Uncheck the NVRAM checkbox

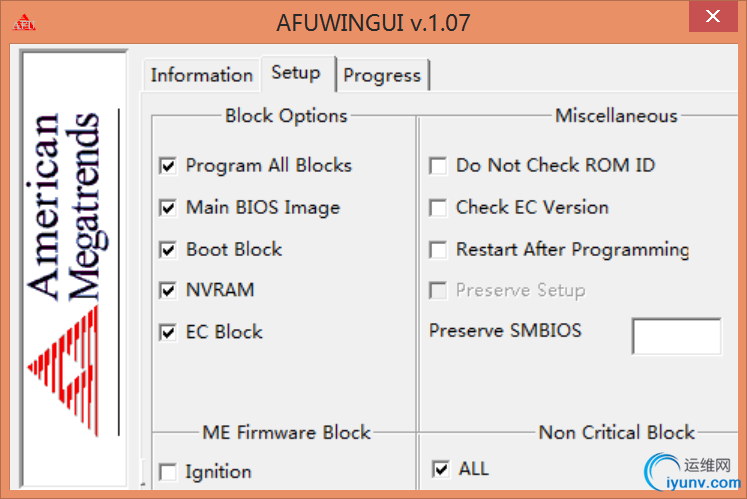coord(168,291)
